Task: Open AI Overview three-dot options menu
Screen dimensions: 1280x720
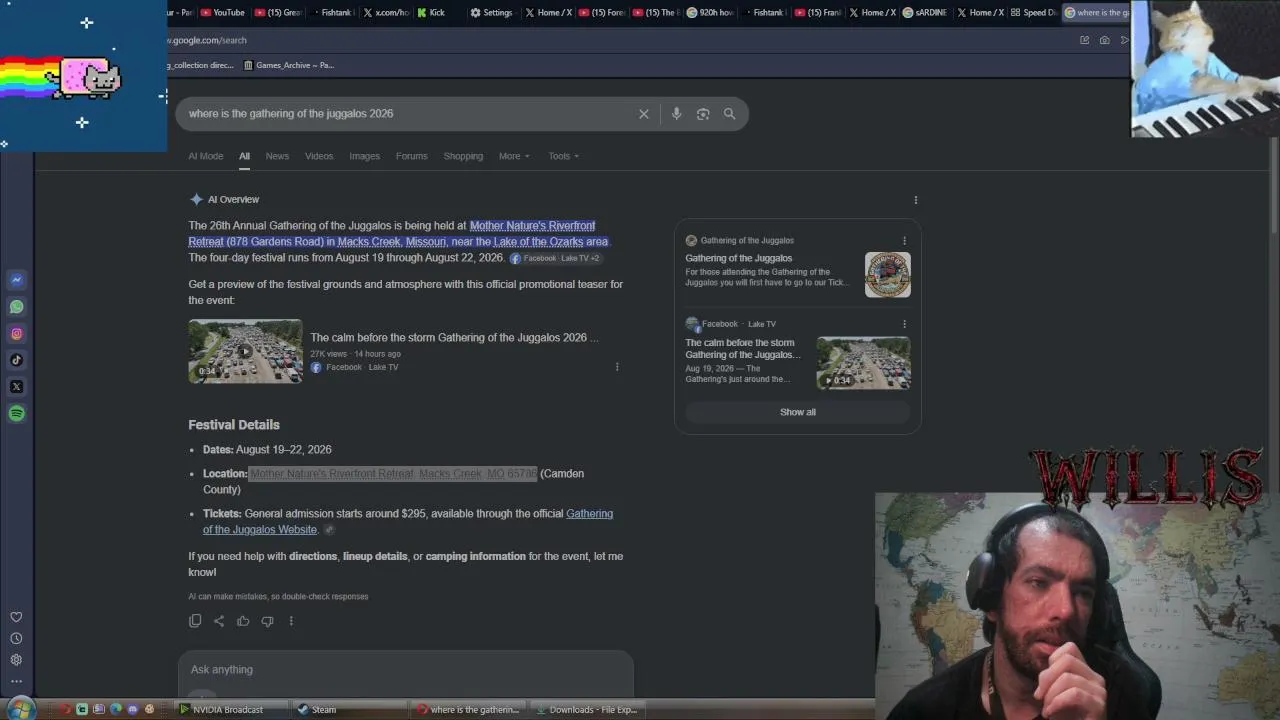Action: click(x=915, y=200)
